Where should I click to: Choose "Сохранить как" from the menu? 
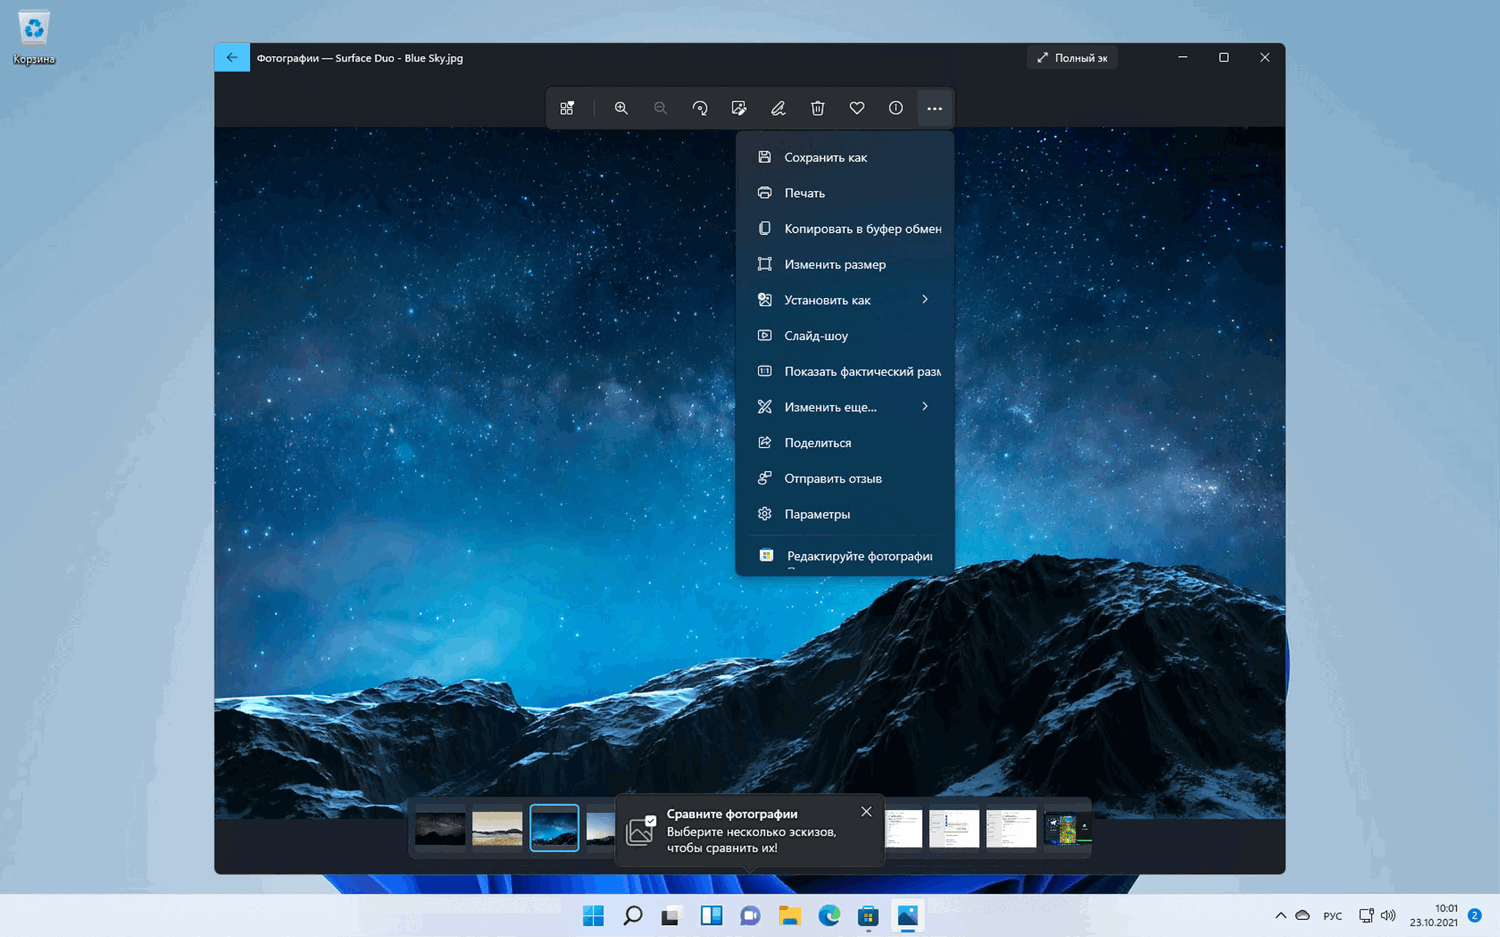click(845, 157)
